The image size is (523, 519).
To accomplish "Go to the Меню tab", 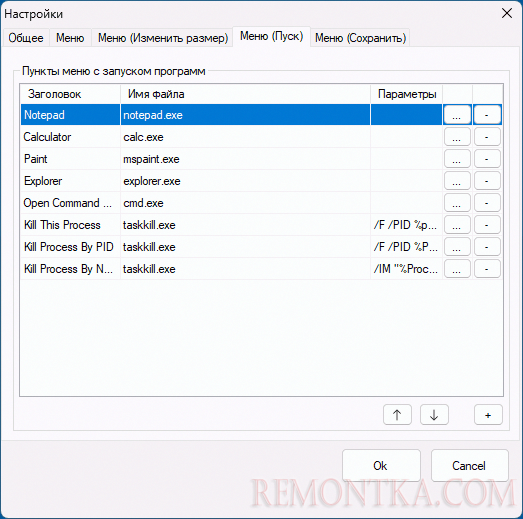I will tap(70, 38).
